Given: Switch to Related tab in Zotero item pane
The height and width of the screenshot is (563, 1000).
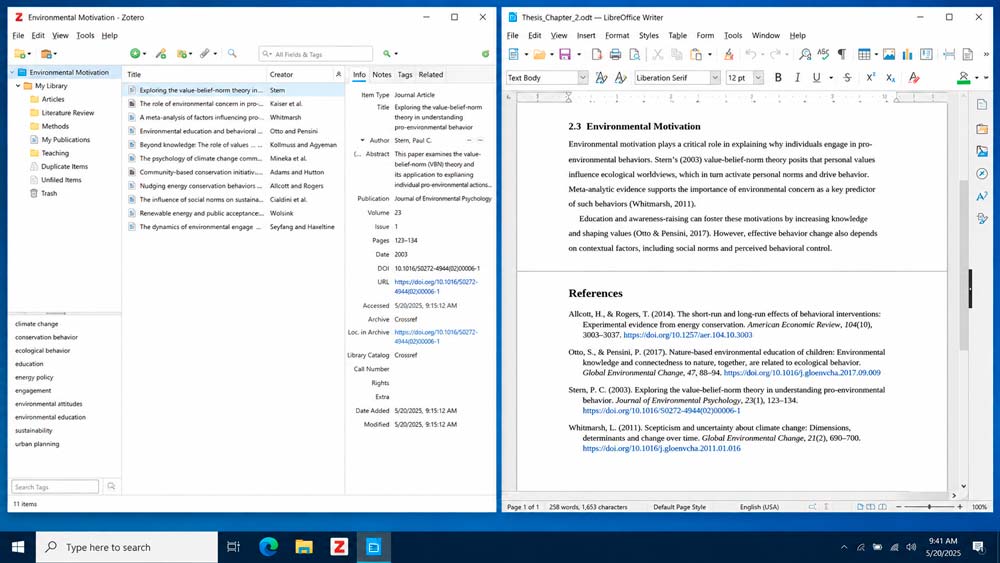Looking at the screenshot, I should 430,75.
